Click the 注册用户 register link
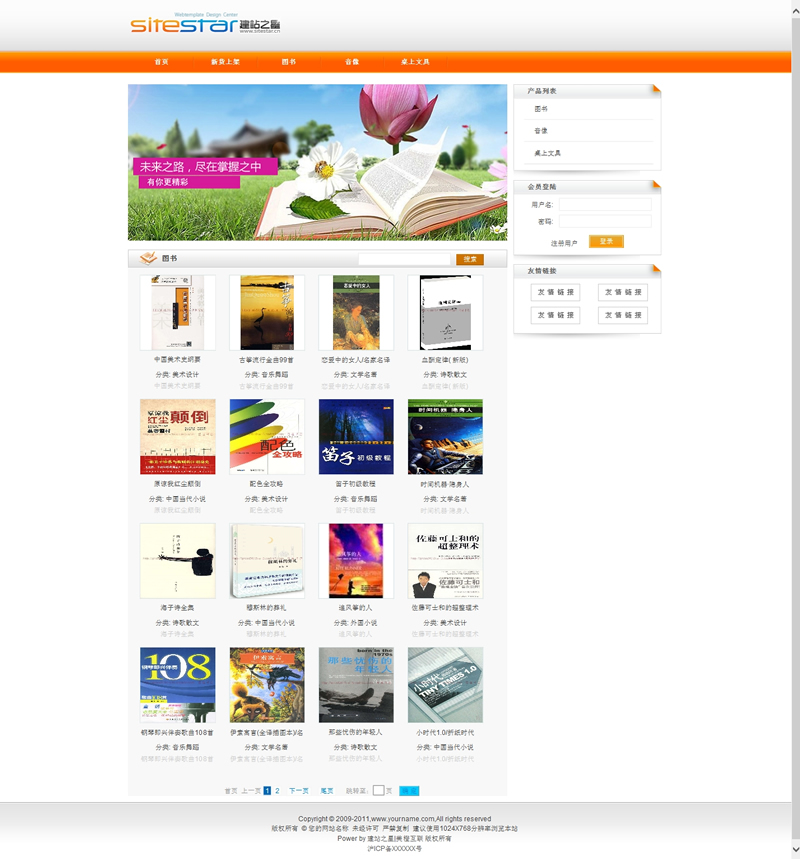Screen dimensions: 800x859 (x=564, y=243)
